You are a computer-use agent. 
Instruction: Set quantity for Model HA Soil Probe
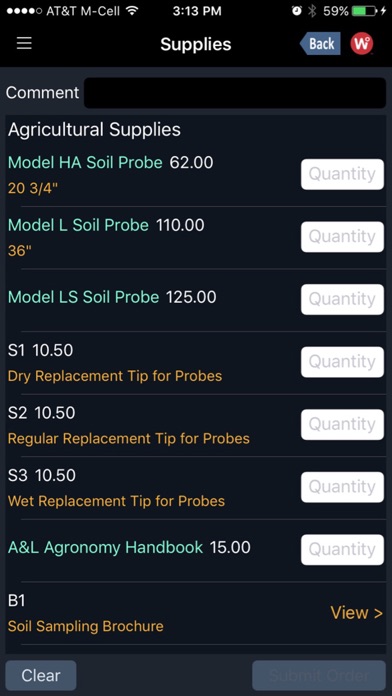(342, 174)
